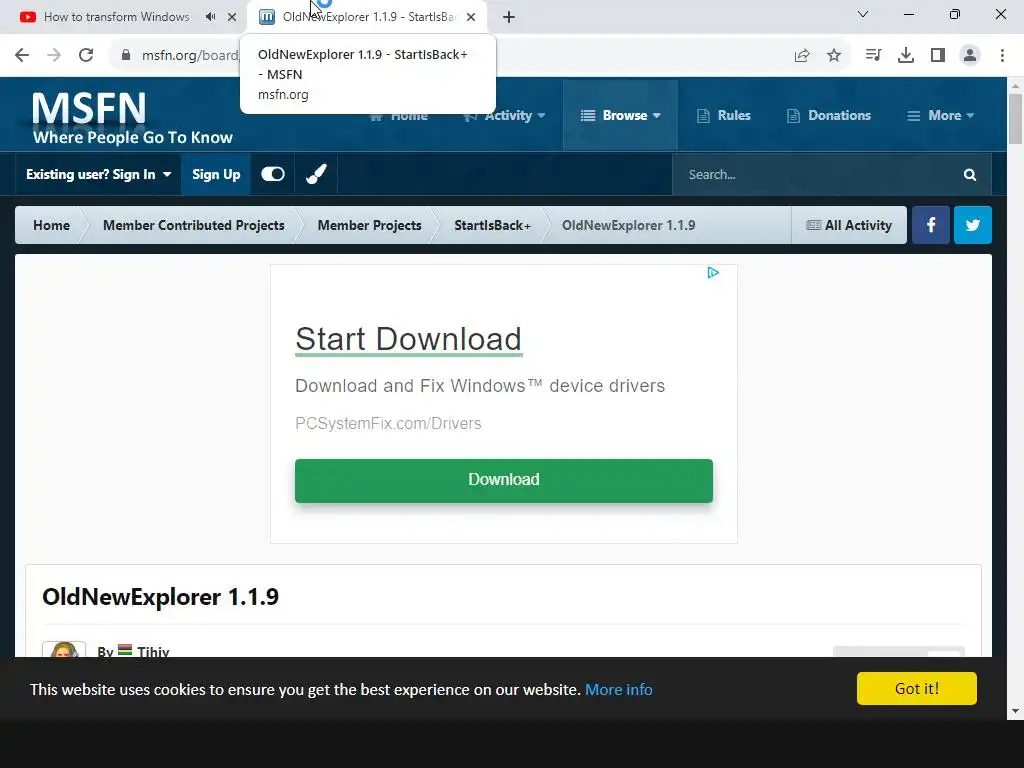Click the author name Tihiy
Image resolution: width=1024 pixels, height=768 pixels.
(x=153, y=652)
